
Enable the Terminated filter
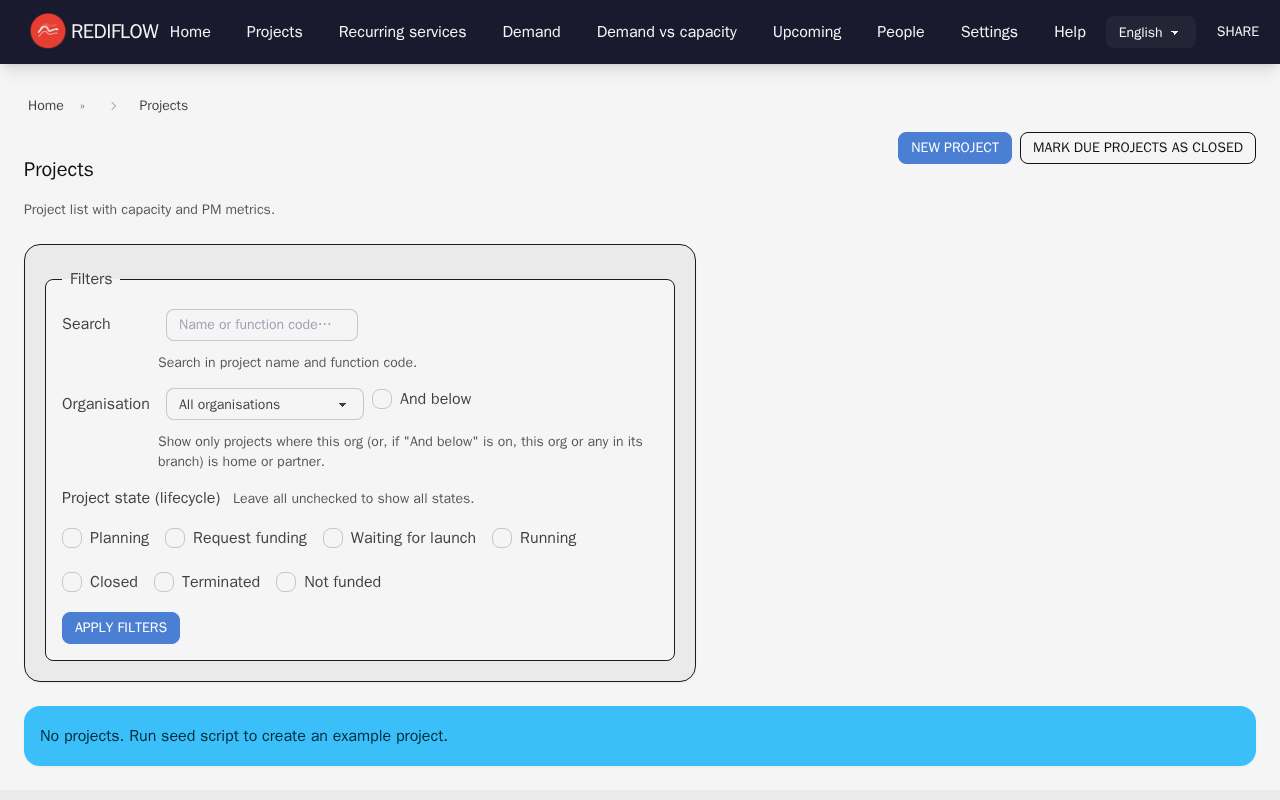tap(164, 582)
